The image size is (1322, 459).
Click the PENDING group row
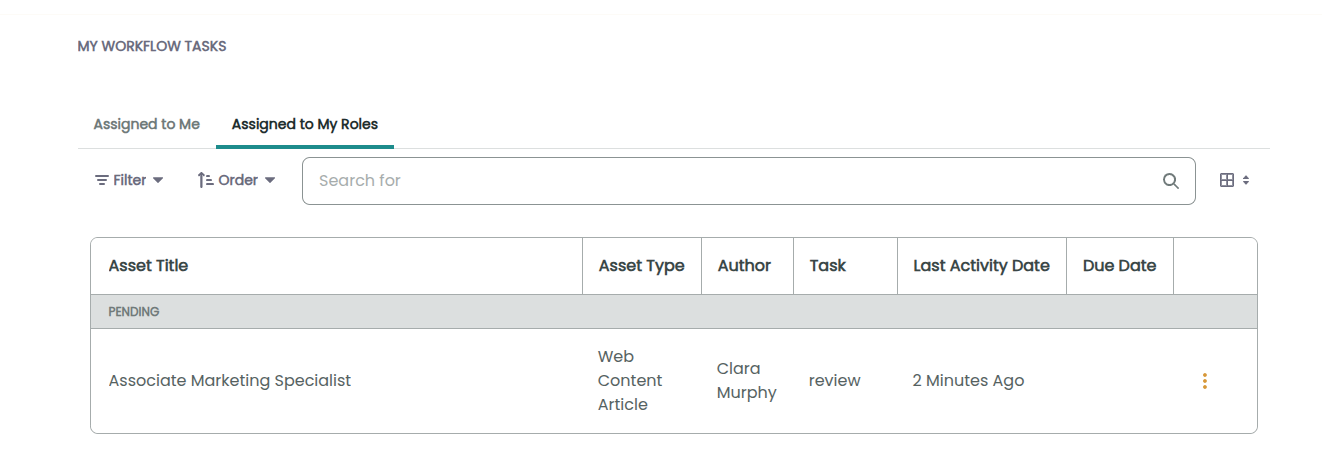[x=674, y=312]
